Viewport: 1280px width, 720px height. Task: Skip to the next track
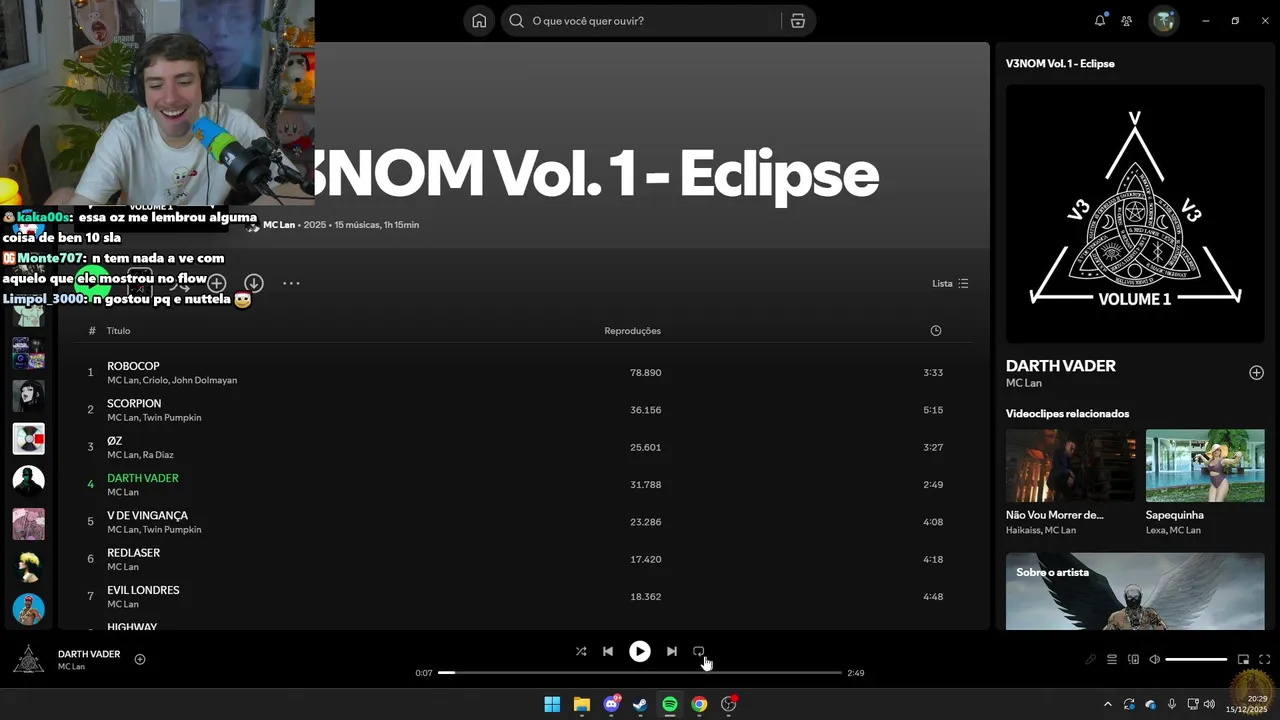coord(672,651)
